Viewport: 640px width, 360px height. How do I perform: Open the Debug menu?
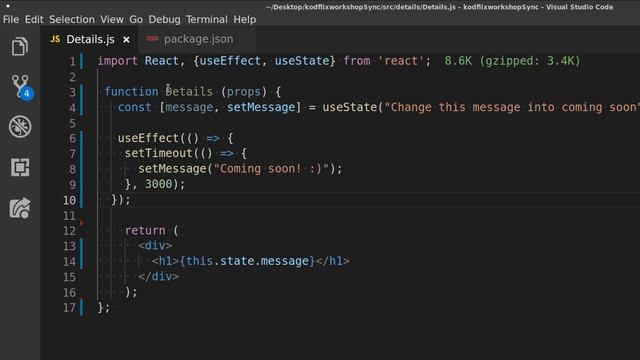(164, 20)
